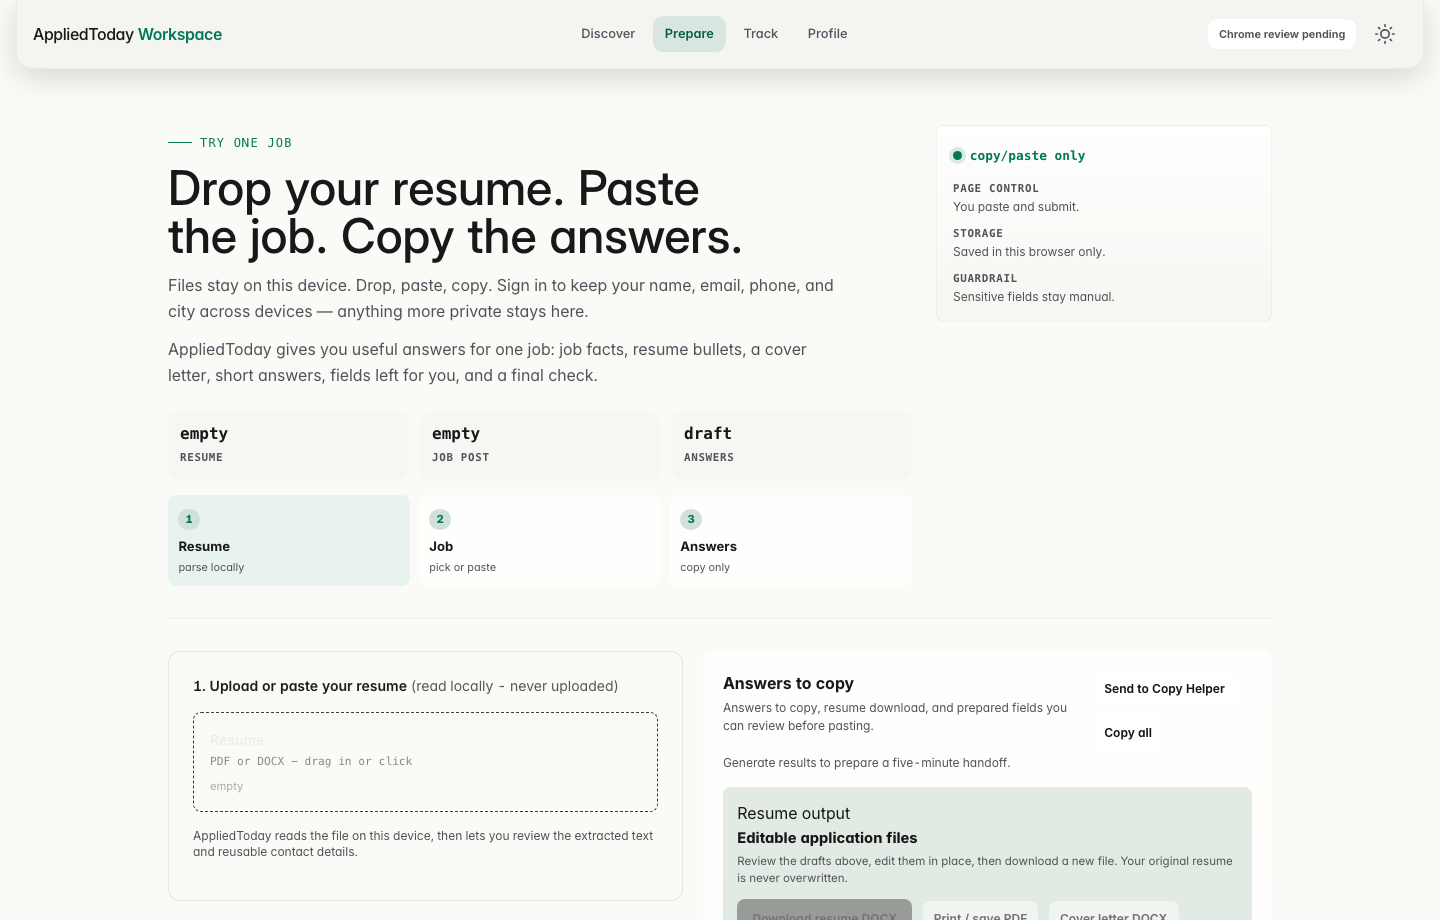This screenshot has width=1440, height=920.
Task: Select the Resume parse locally step
Action: click(x=289, y=540)
